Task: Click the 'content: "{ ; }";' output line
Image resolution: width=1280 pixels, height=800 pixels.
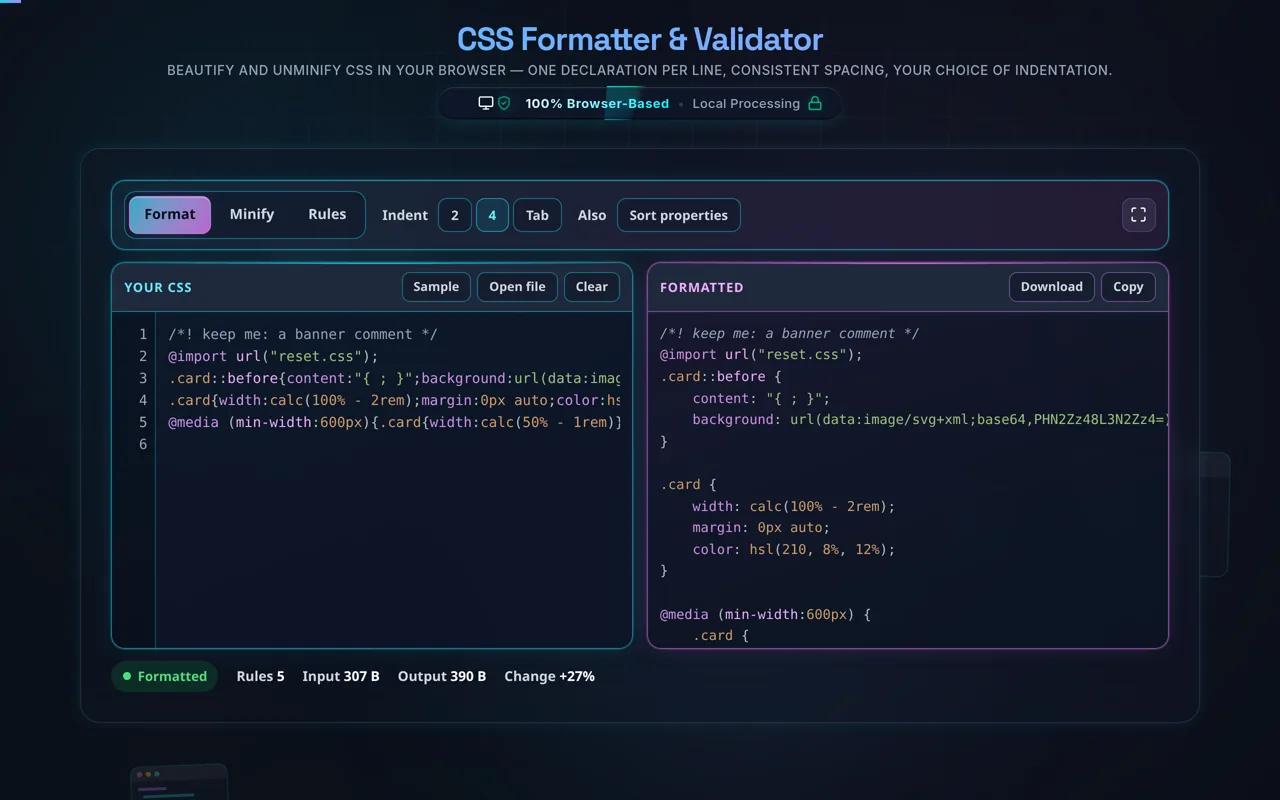Action: pos(762,398)
